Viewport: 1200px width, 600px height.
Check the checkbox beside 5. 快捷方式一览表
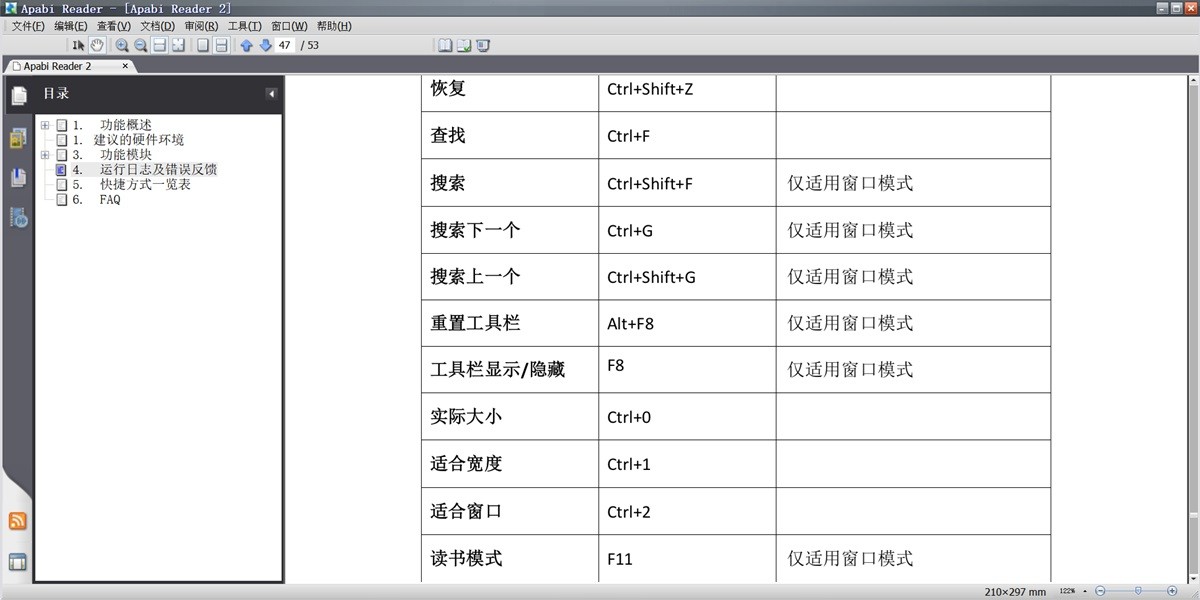(x=62, y=184)
